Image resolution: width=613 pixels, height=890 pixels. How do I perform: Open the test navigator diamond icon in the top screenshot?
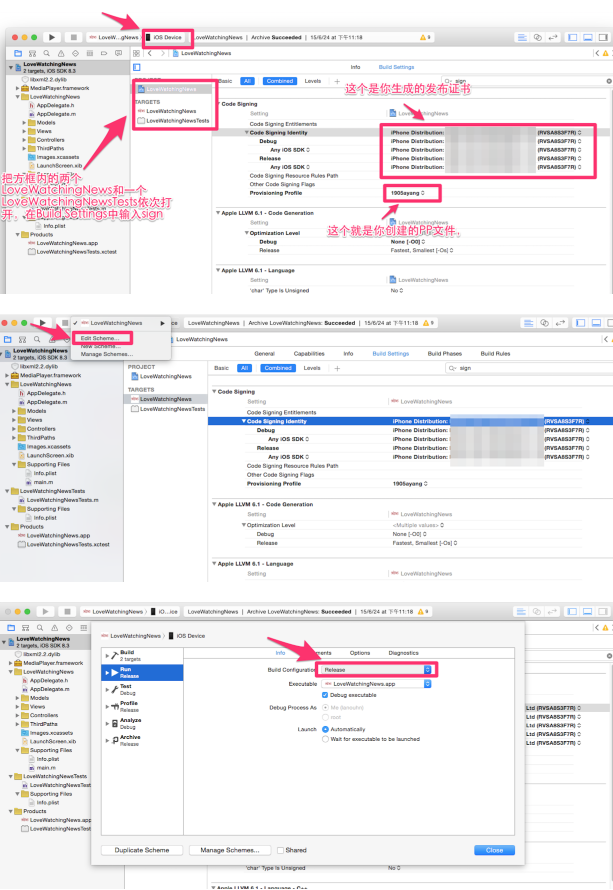click(75, 53)
